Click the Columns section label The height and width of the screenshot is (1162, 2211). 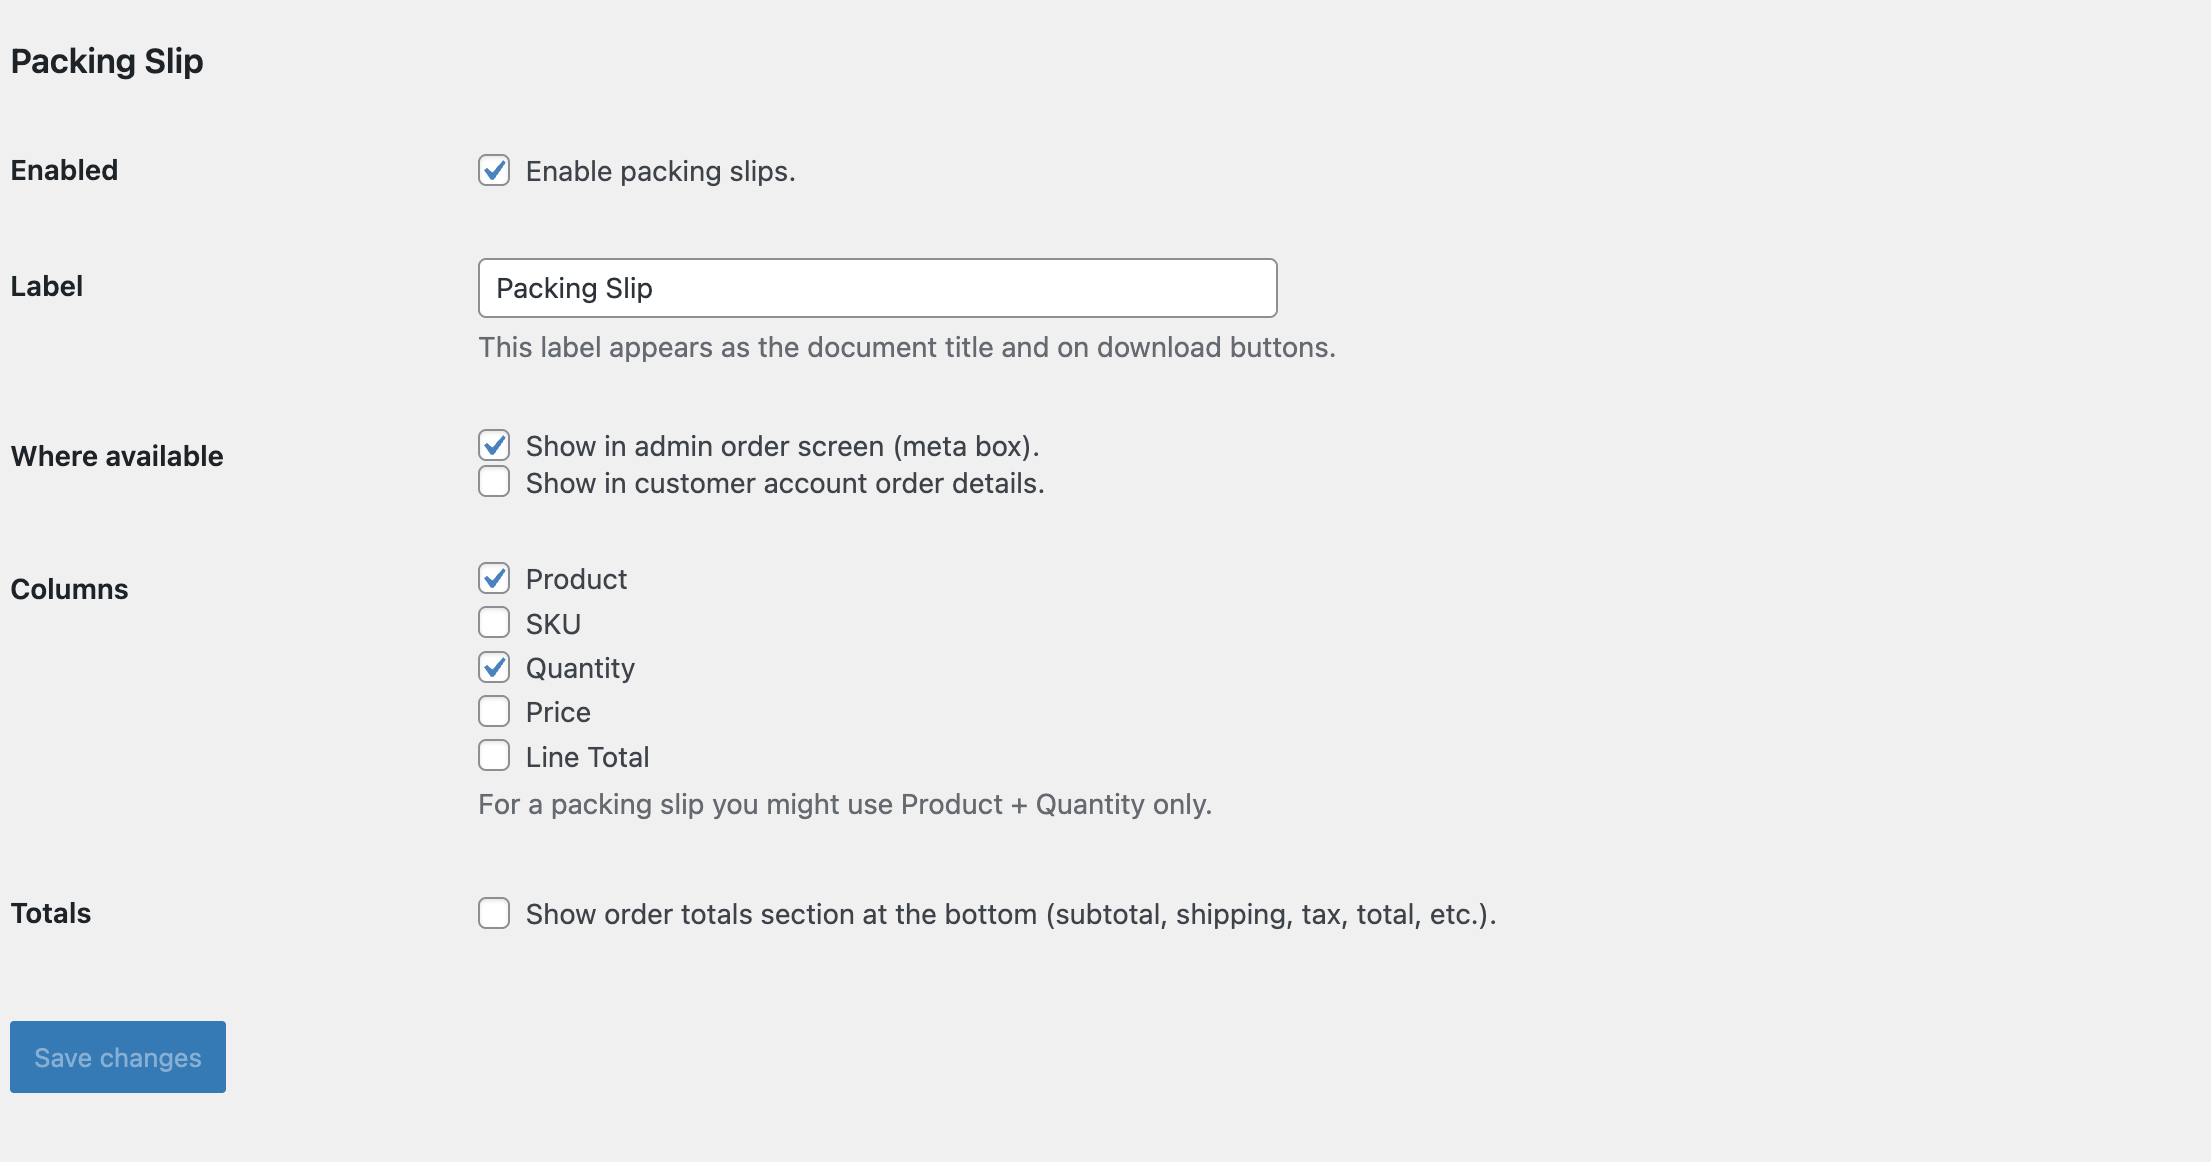tap(69, 589)
